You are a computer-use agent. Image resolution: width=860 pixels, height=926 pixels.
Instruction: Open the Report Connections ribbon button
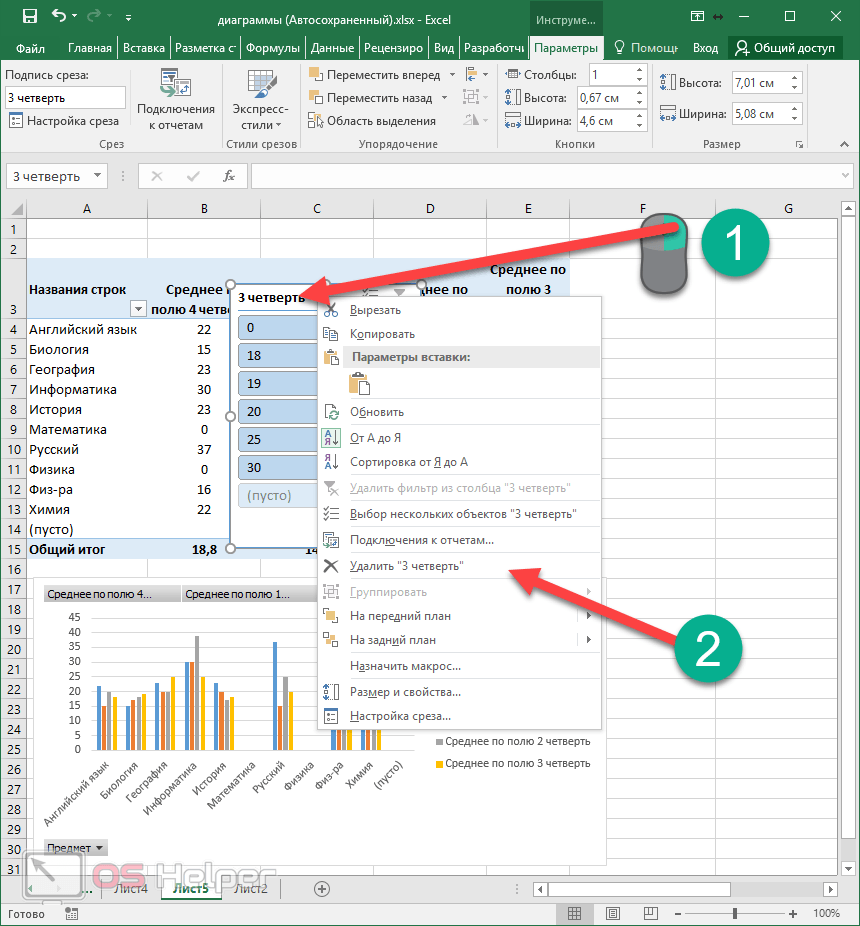coord(175,102)
